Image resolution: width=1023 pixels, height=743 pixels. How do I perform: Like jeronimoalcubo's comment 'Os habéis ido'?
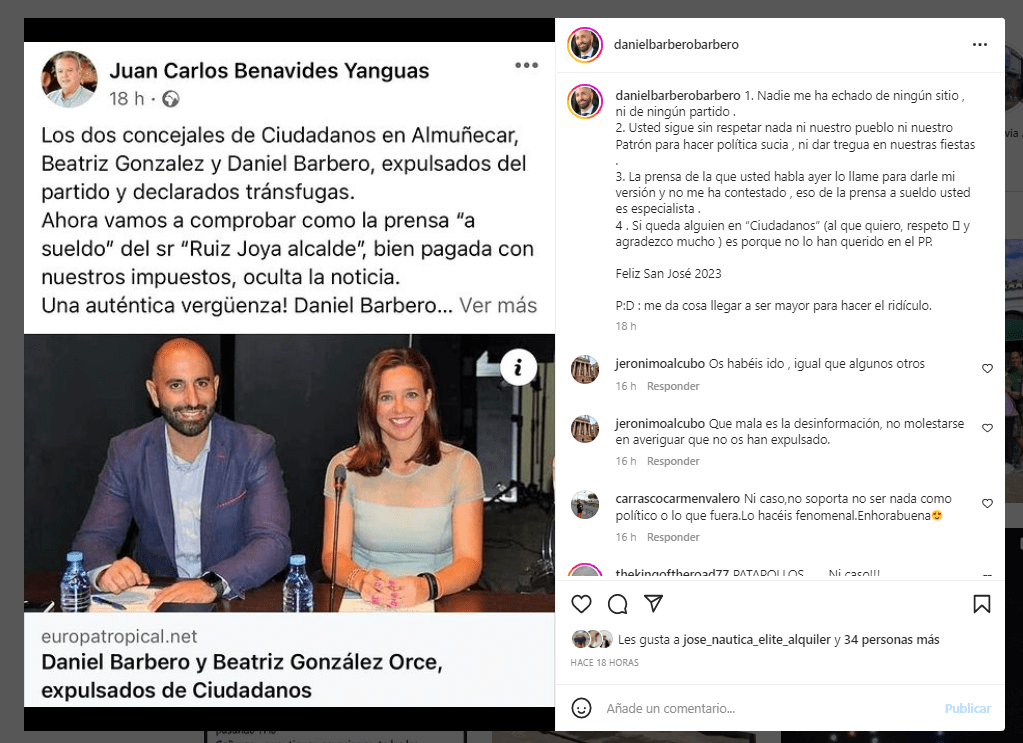[987, 369]
